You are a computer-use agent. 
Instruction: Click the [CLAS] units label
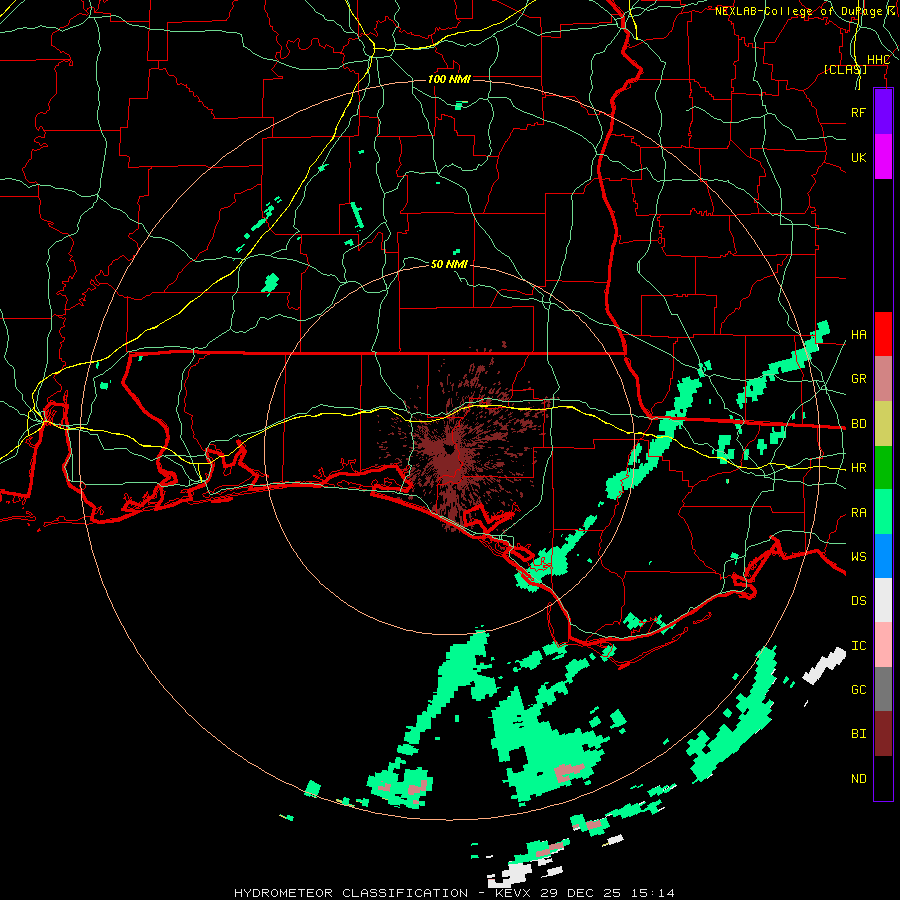pyautogui.click(x=845, y=69)
